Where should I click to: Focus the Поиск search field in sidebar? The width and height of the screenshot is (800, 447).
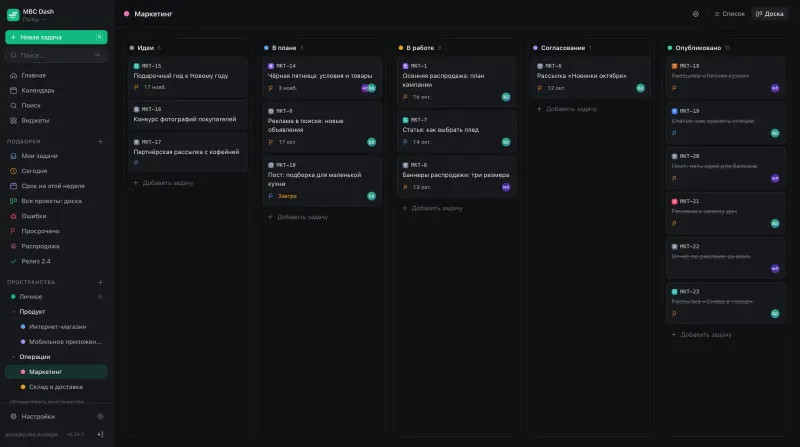[x=56, y=55]
